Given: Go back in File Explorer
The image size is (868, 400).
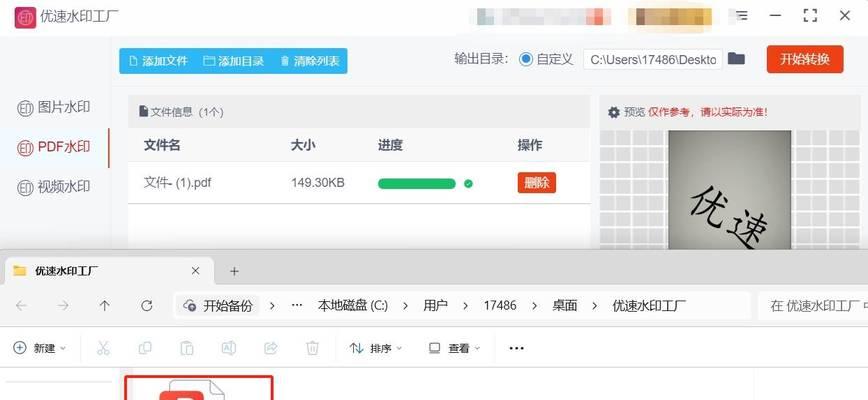Looking at the screenshot, I should click(x=21, y=305).
